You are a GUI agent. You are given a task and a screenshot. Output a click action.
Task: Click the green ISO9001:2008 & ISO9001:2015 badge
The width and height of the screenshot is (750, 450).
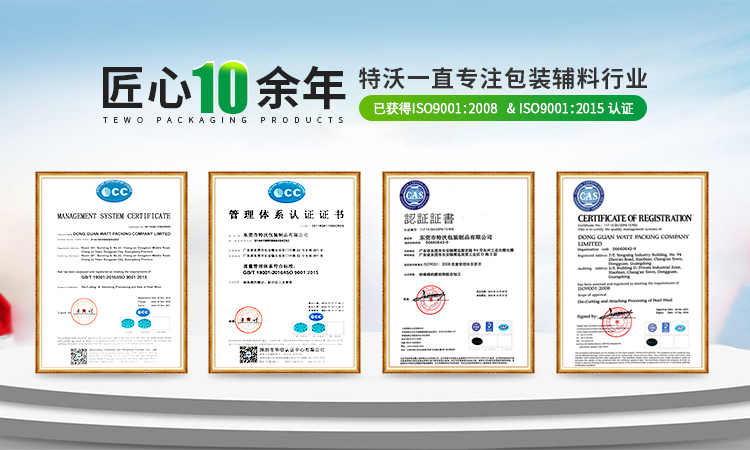click(503, 108)
